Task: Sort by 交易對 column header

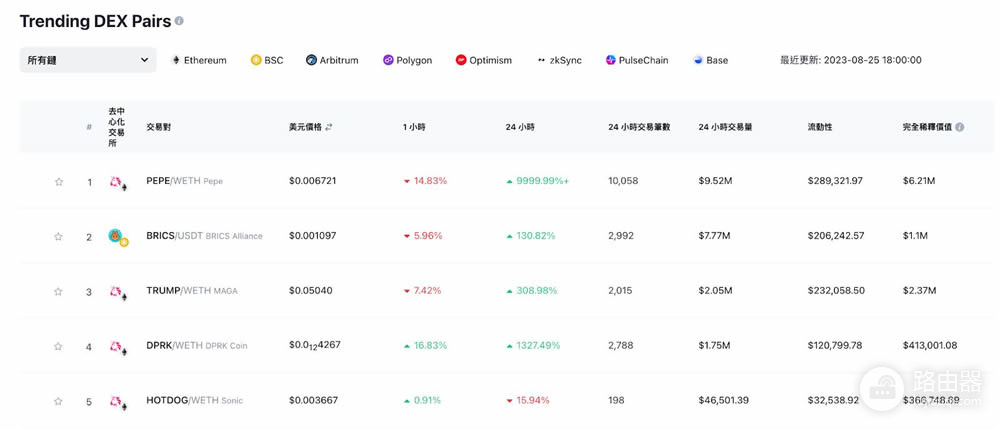Action: pyautogui.click(x=158, y=127)
